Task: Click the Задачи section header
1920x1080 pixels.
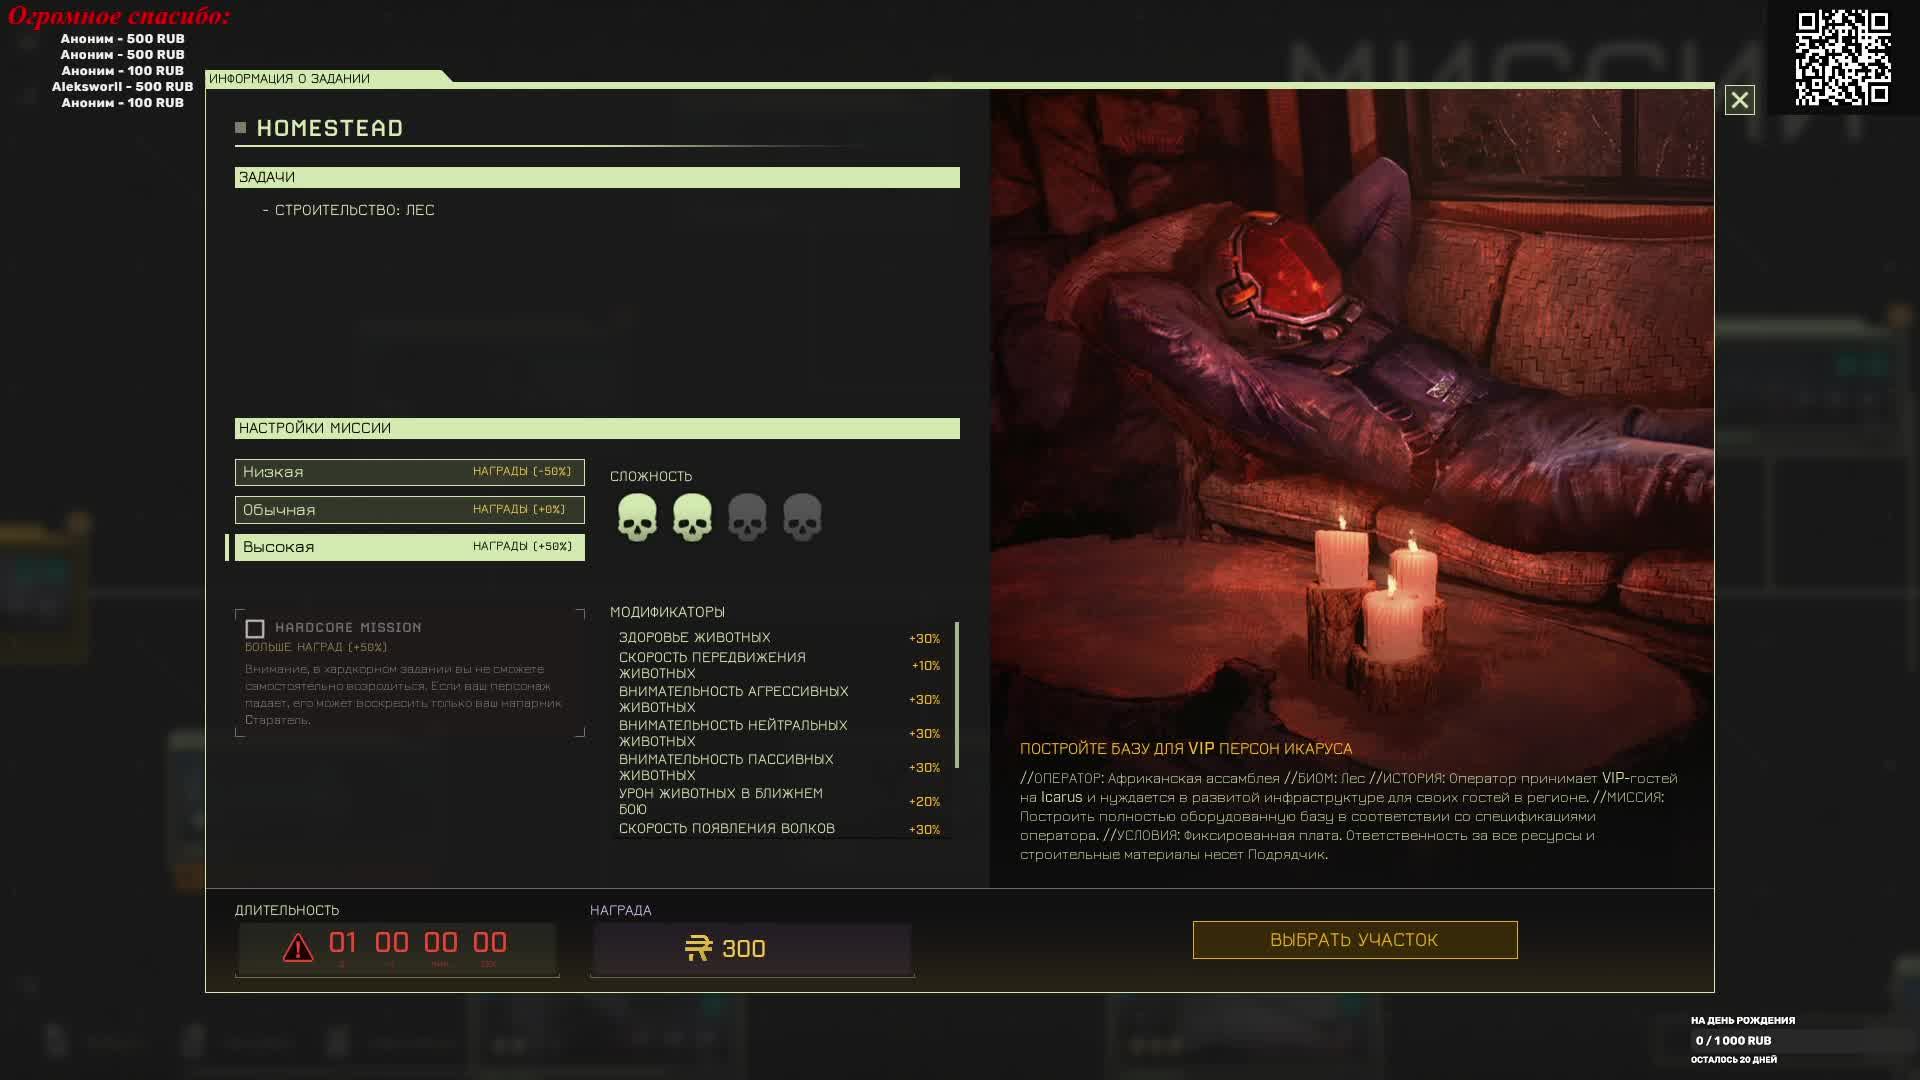Action: pos(596,177)
